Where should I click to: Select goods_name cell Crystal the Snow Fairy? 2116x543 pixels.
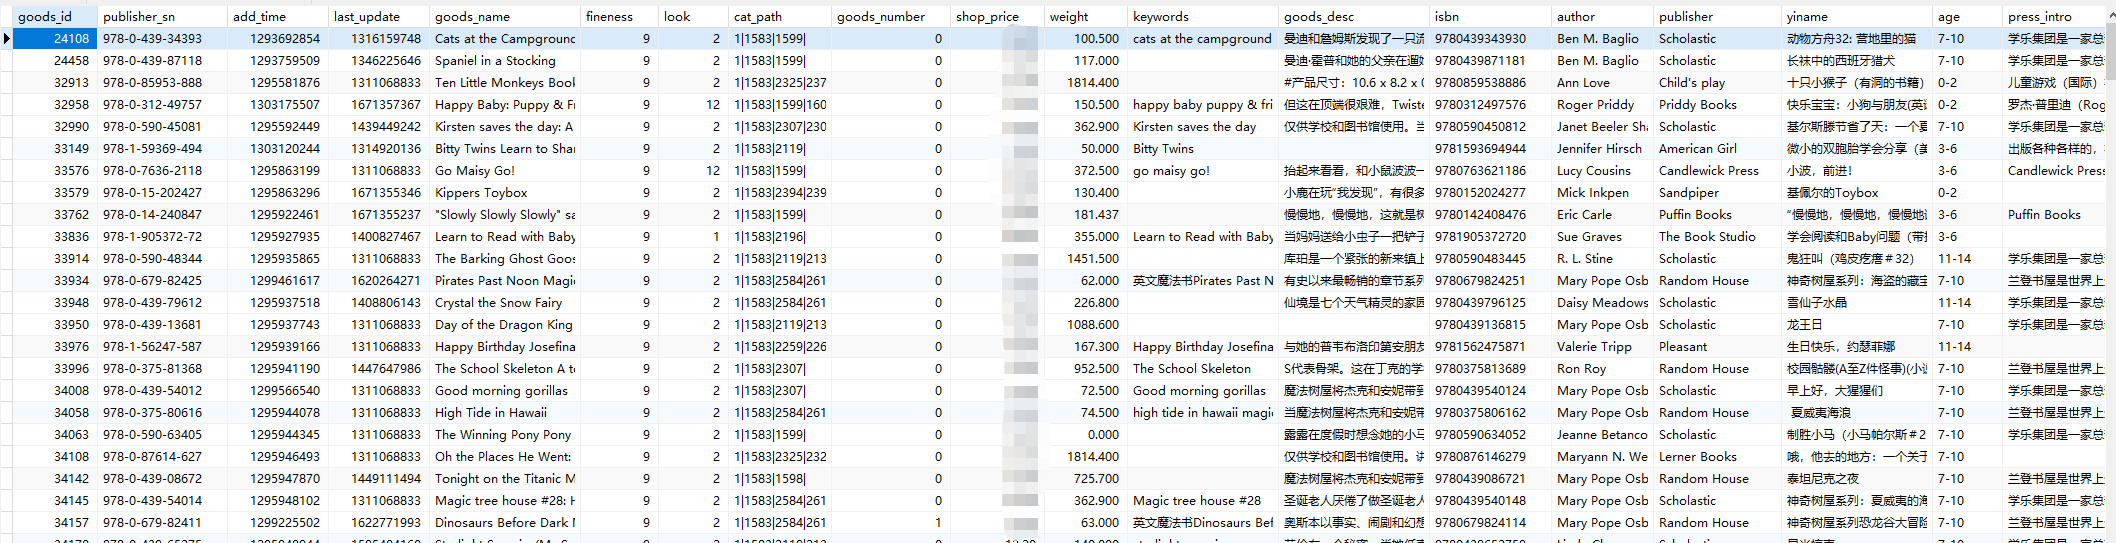point(505,302)
